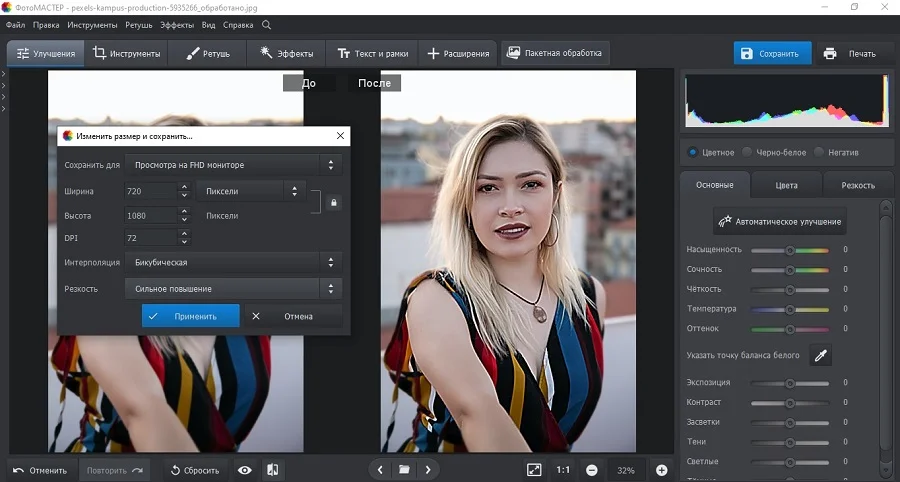The width and height of the screenshot is (900, 482).
Task: Click the fit-to-screen icon
Action: 534,469
